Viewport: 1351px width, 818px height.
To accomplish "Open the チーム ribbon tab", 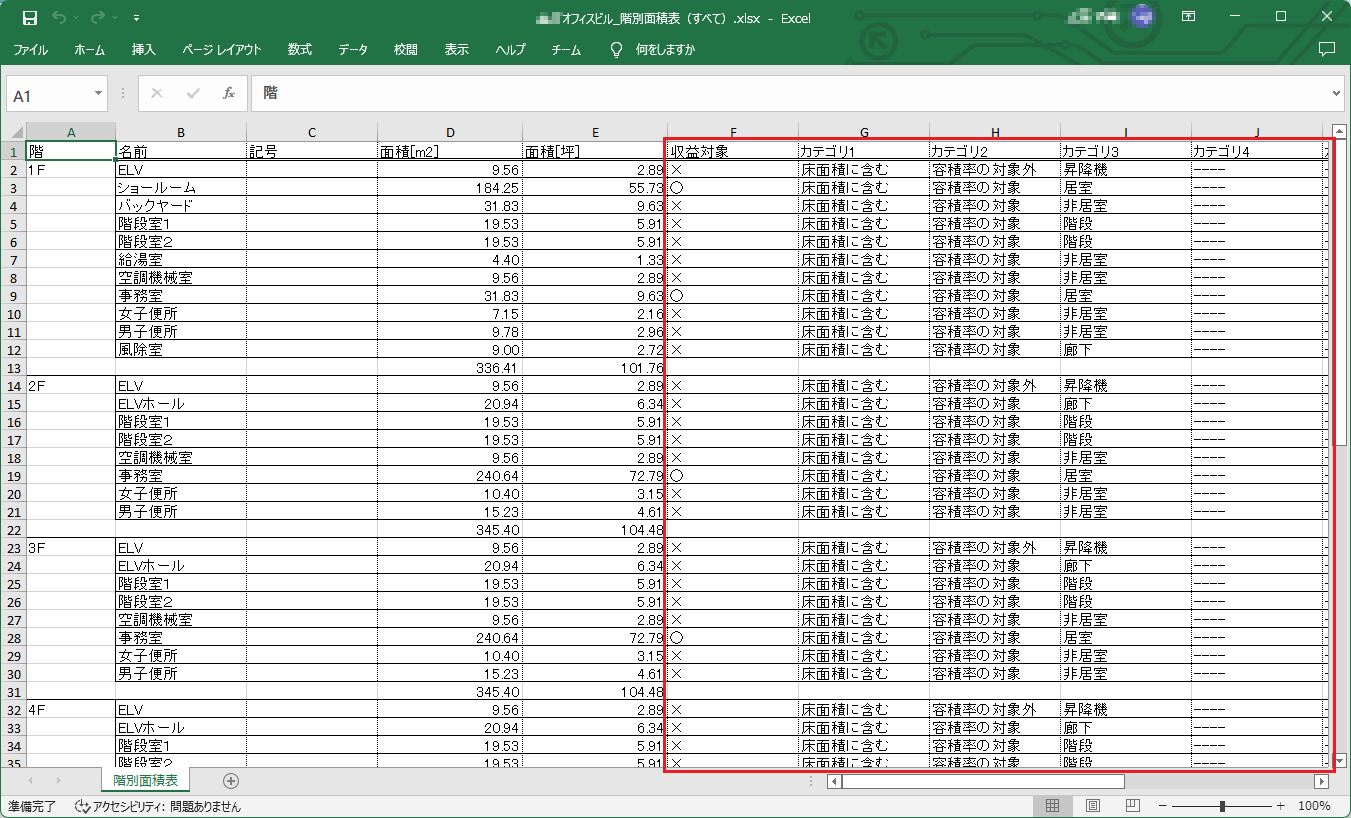I will tap(566, 49).
